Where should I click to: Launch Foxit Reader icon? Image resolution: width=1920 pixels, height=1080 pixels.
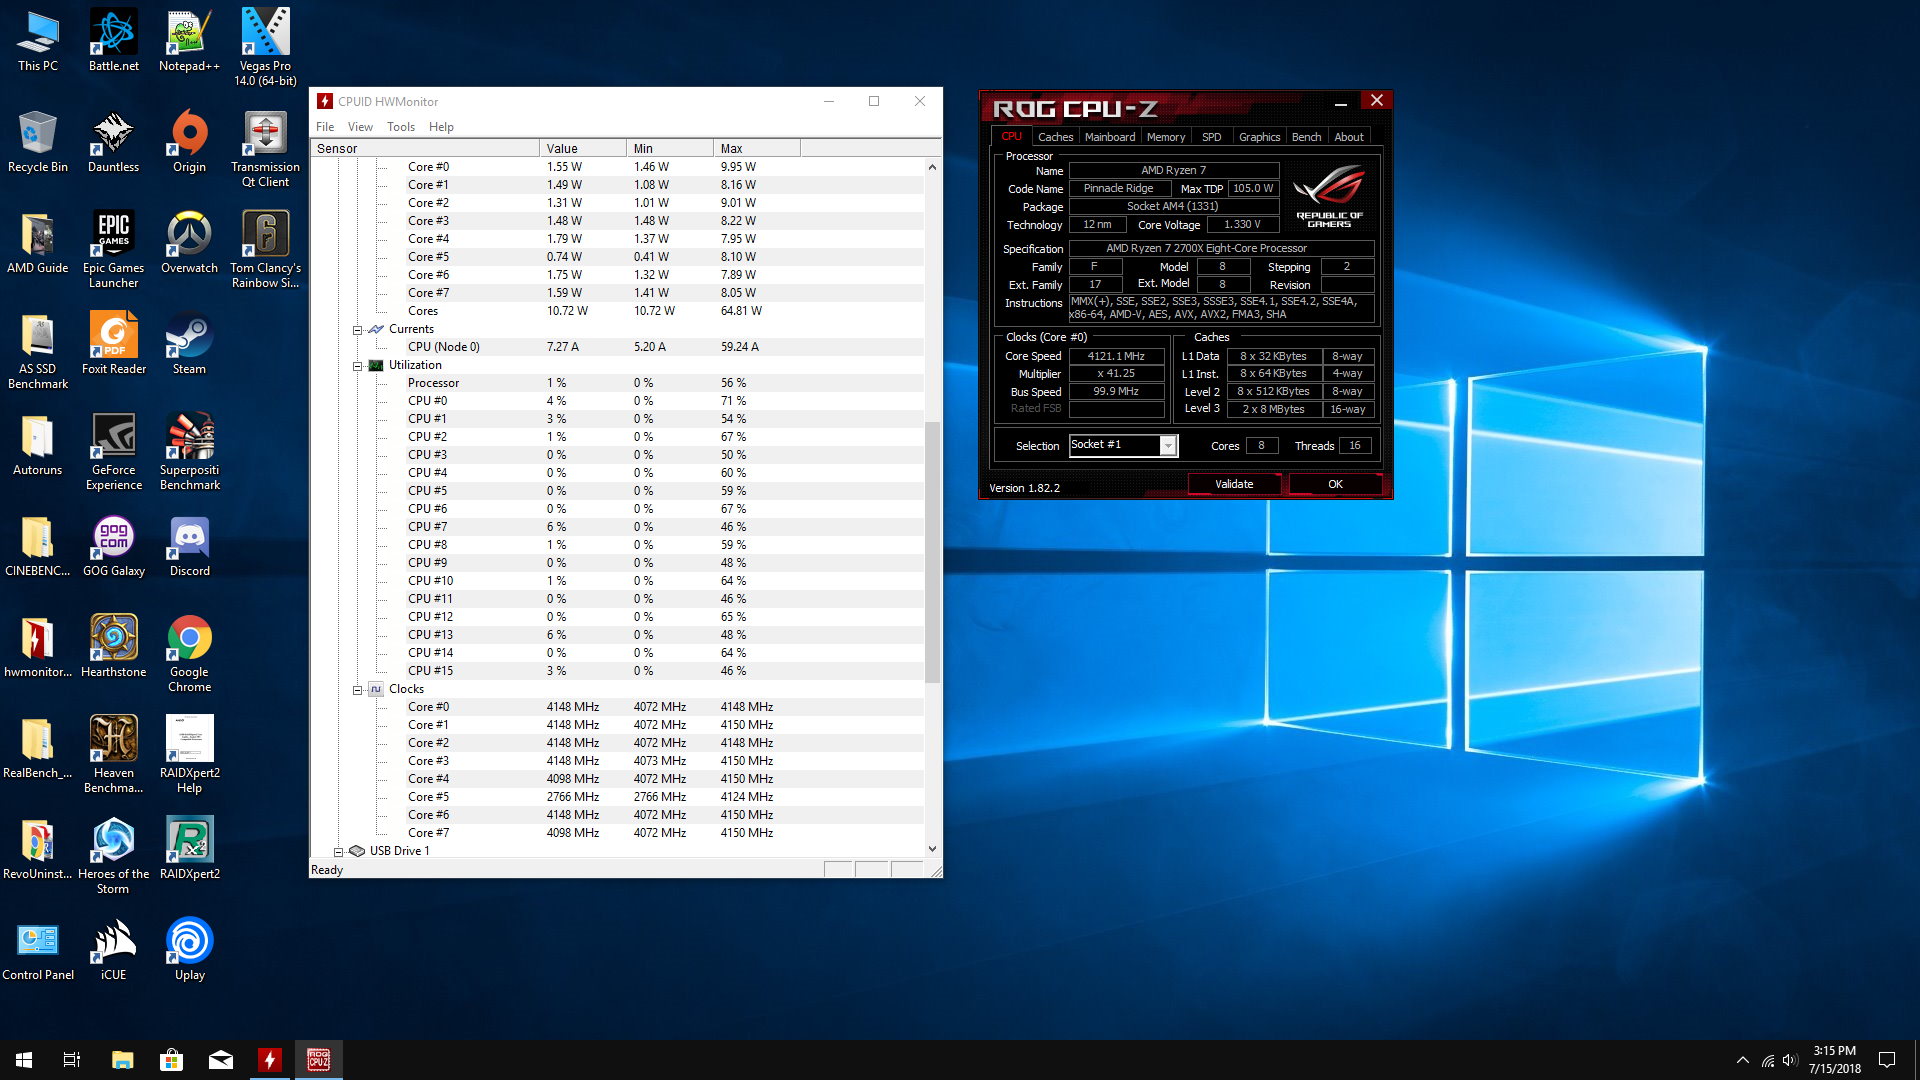point(114,343)
